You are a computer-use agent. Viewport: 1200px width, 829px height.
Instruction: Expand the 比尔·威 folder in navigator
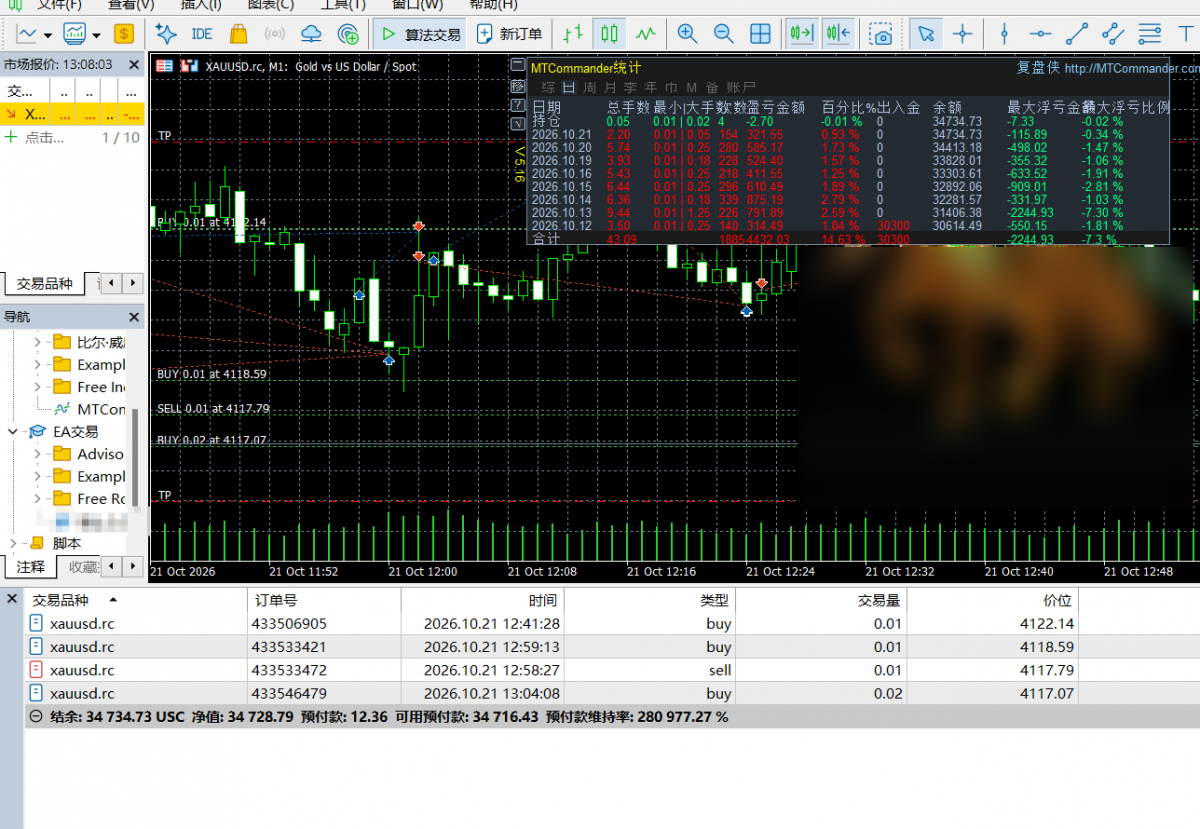38,342
